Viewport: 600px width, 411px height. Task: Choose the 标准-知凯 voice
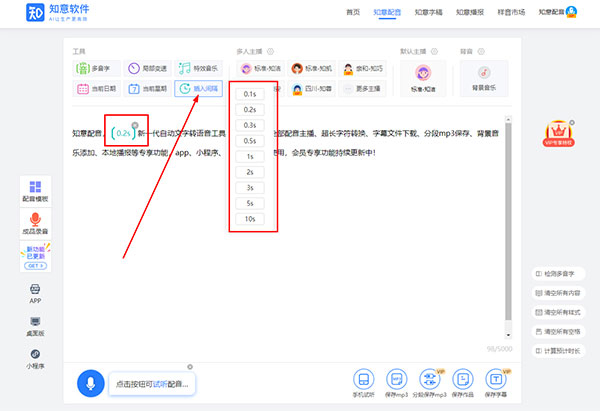[x=311, y=68]
